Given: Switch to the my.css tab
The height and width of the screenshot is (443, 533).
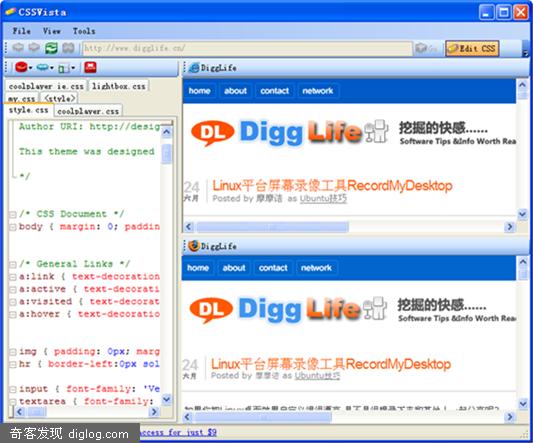Looking at the screenshot, I should pos(21,98).
